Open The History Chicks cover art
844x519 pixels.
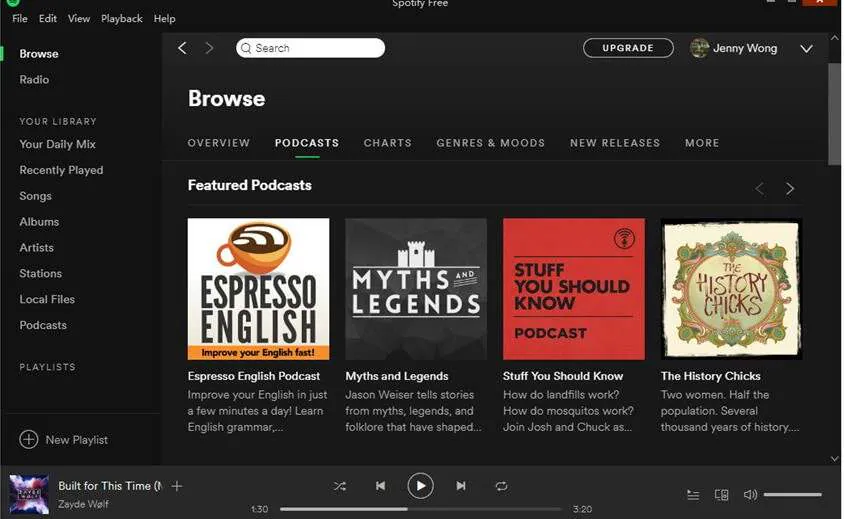coord(732,289)
